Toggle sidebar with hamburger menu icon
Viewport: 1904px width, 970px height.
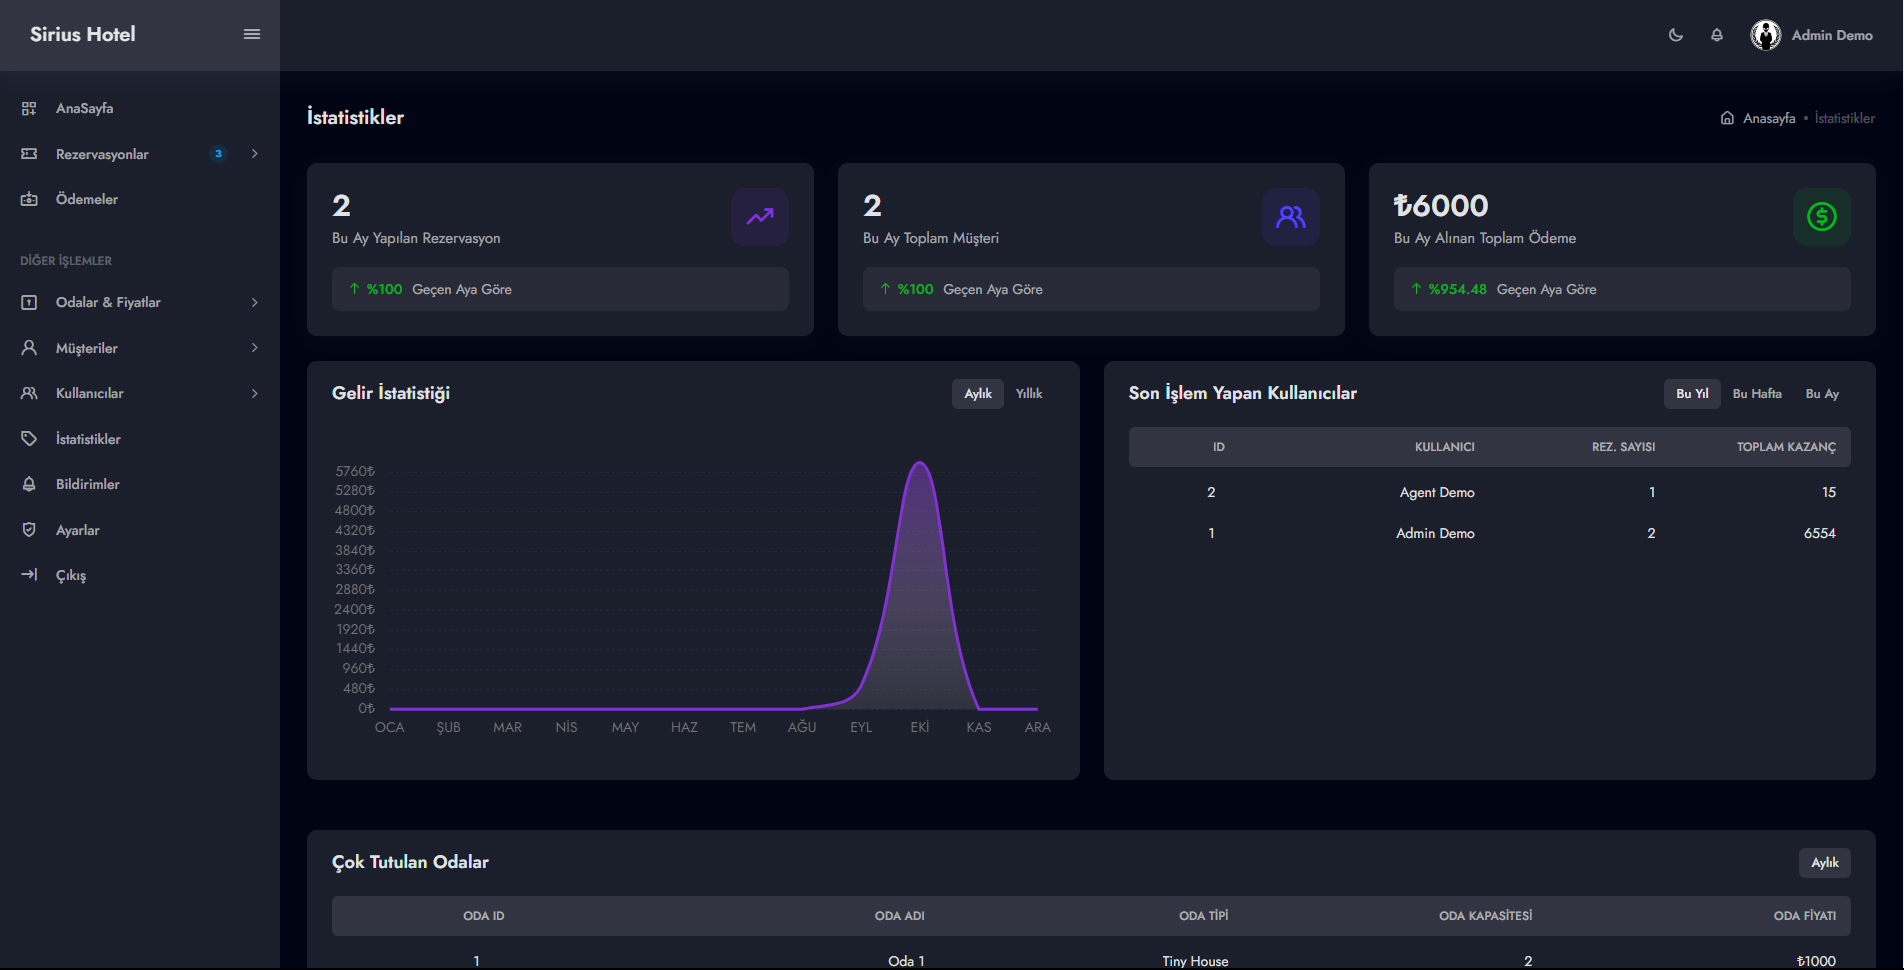pos(252,34)
